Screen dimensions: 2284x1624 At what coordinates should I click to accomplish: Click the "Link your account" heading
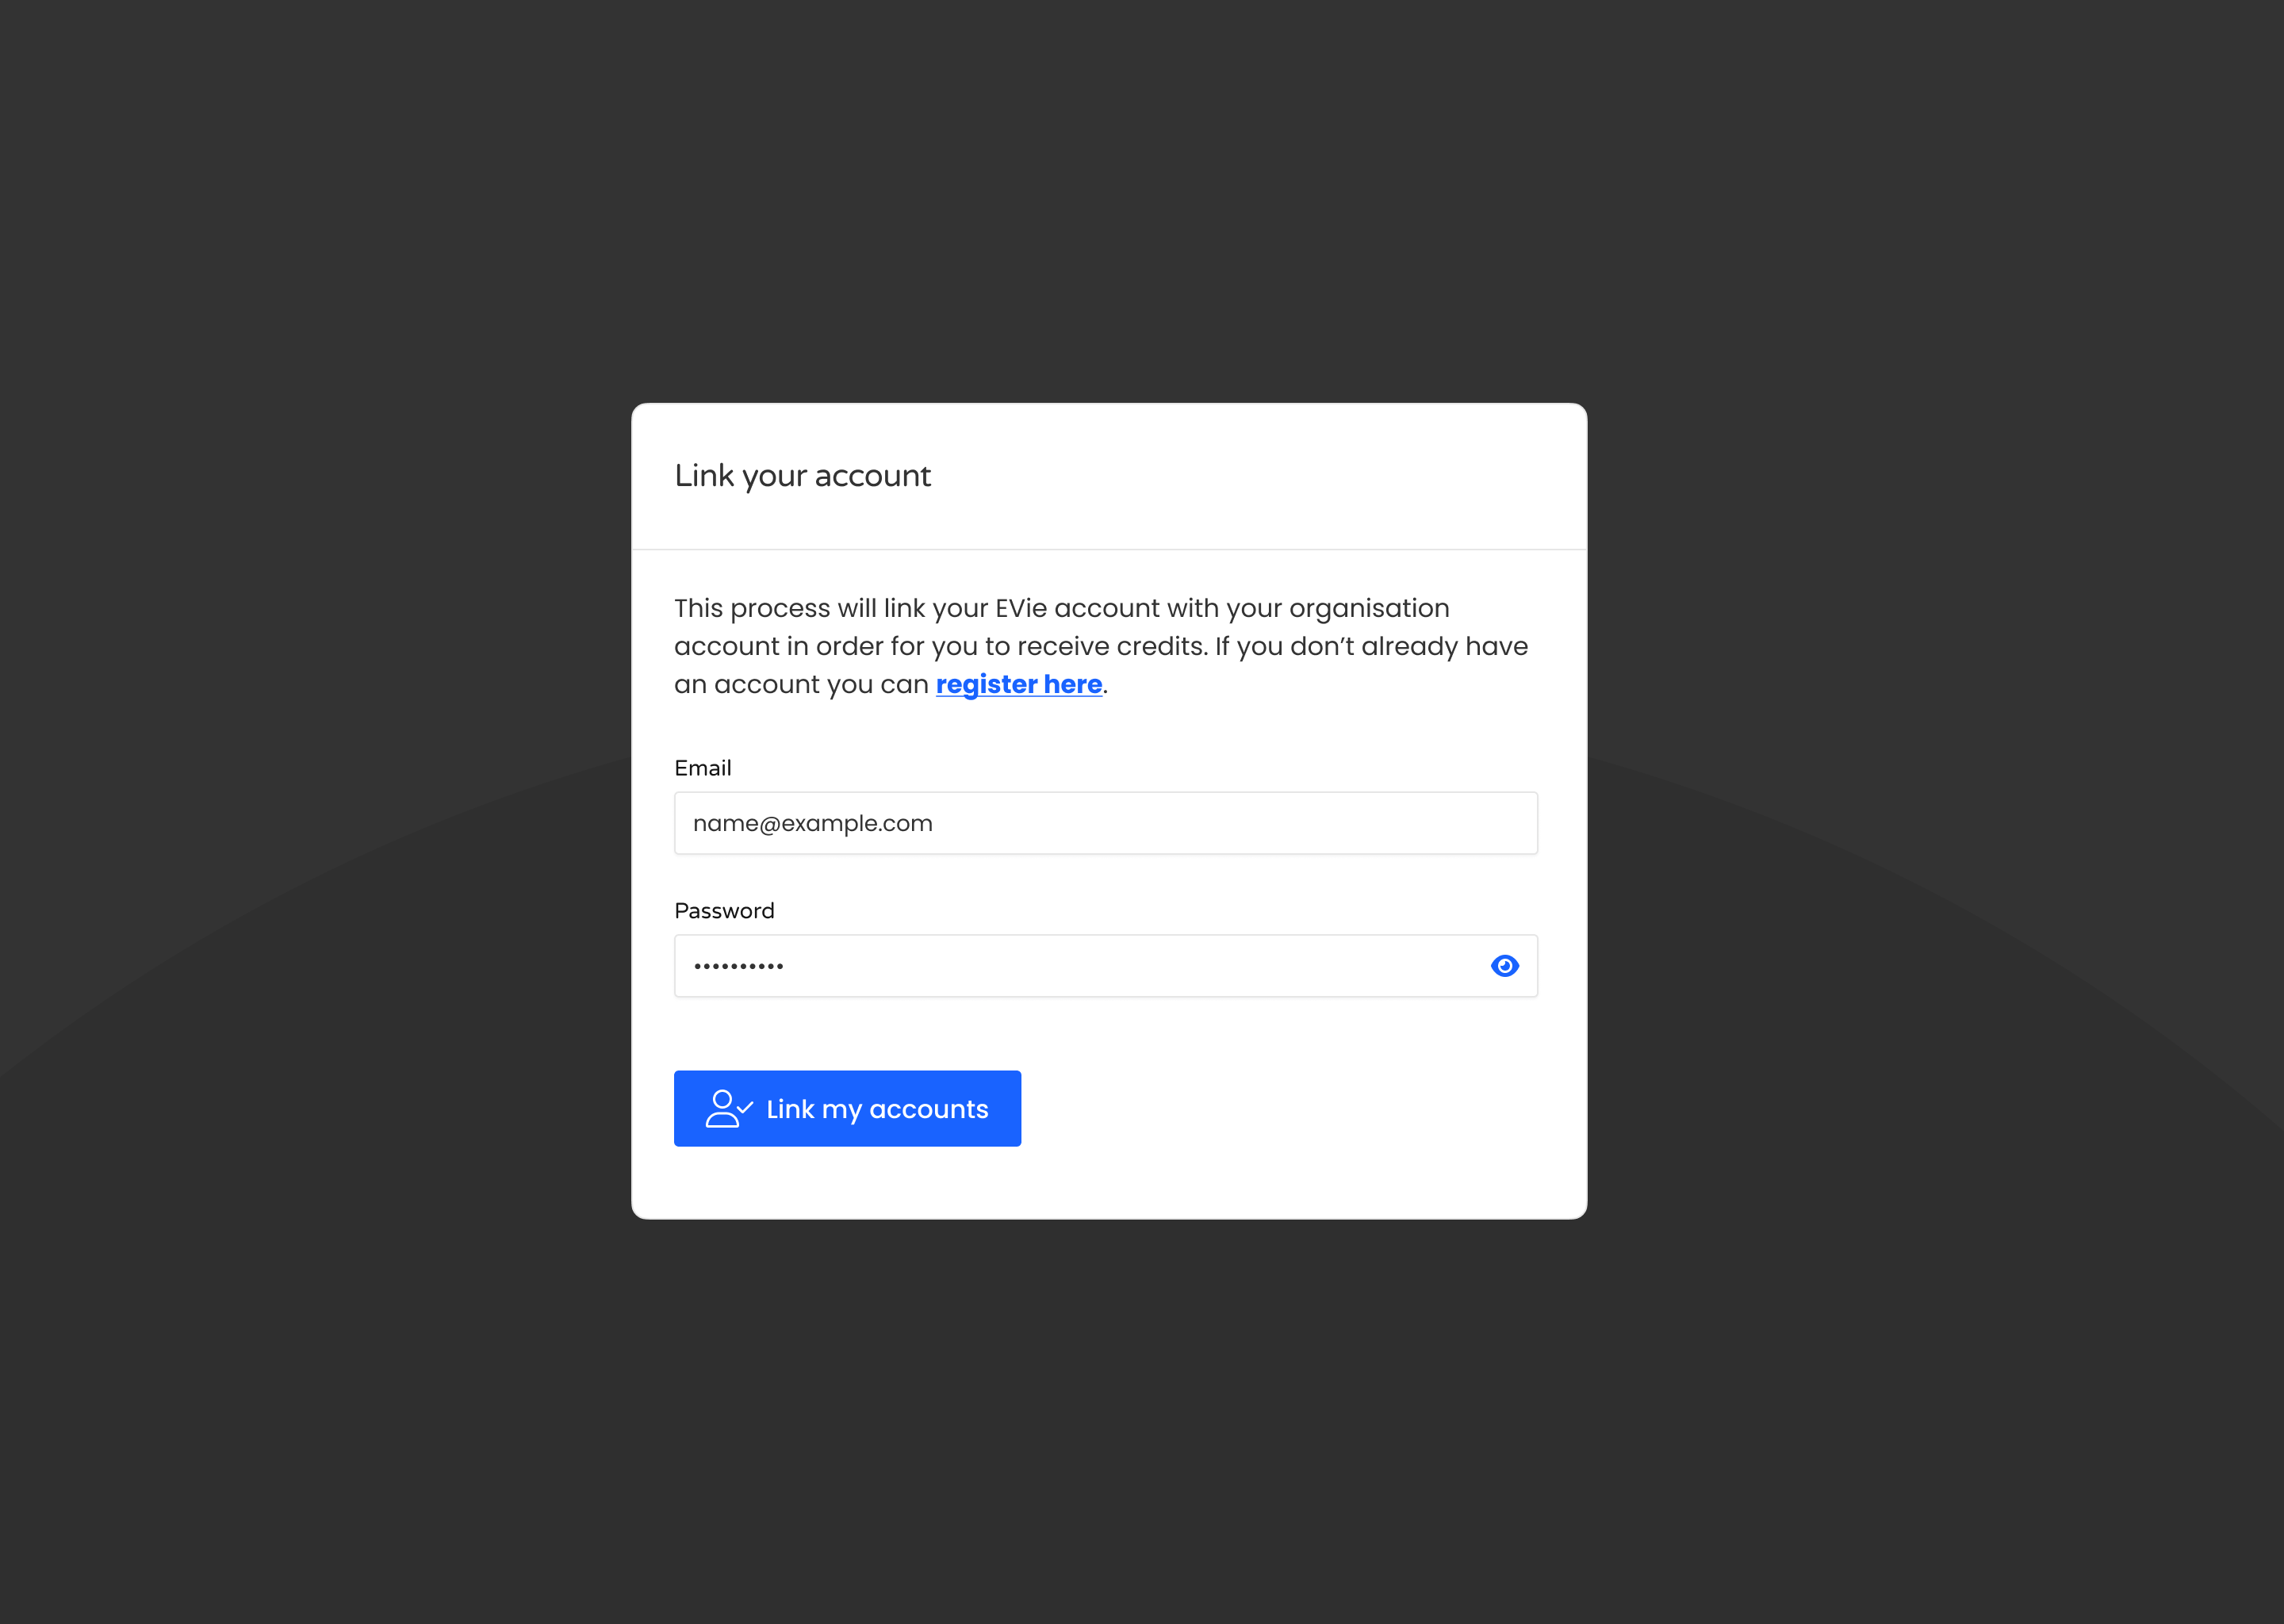tap(802, 476)
